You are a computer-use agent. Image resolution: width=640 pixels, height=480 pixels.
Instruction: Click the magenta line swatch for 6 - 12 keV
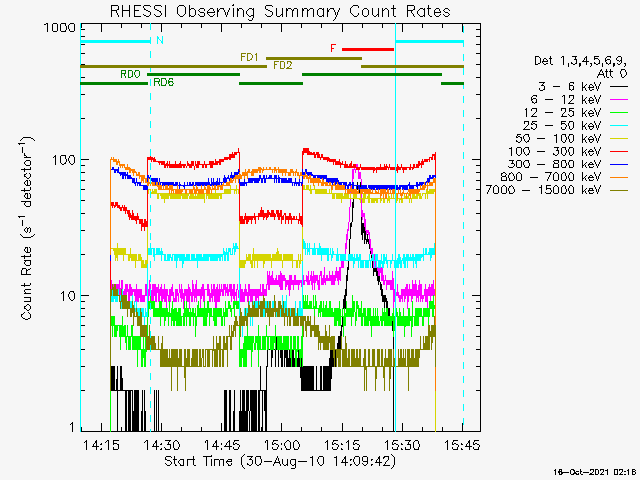(619, 100)
